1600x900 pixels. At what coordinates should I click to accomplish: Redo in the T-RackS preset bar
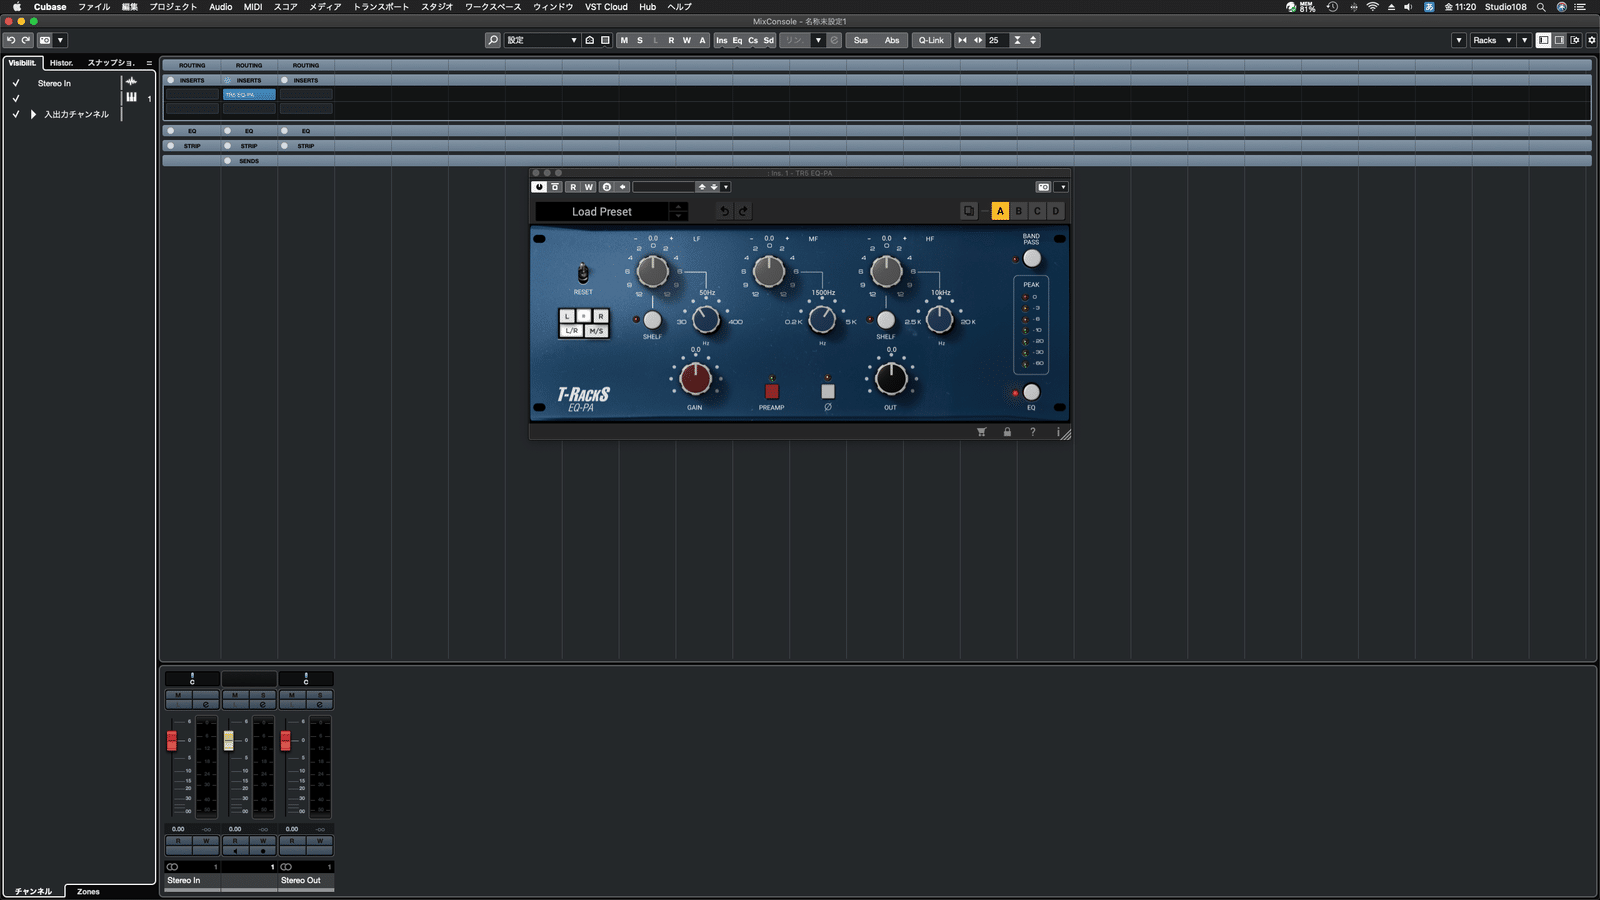[743, 211]
